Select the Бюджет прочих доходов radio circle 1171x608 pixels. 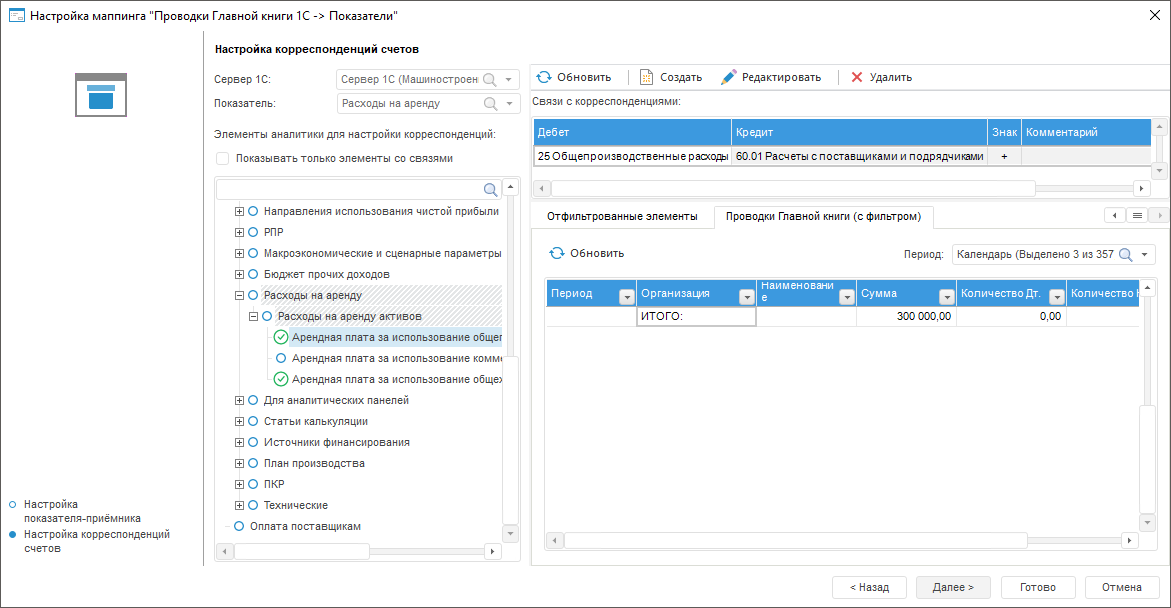[253, 274]
